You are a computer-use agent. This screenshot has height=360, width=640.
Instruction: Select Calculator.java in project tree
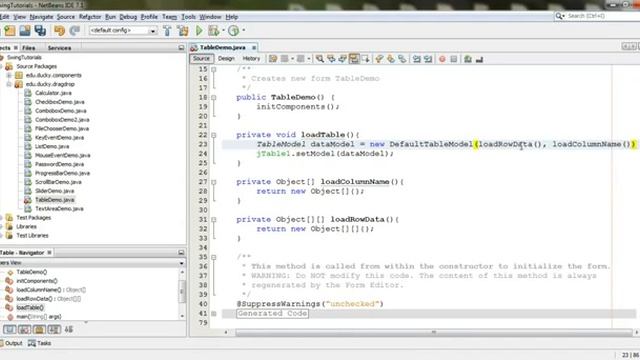click(x=53, y=93)
